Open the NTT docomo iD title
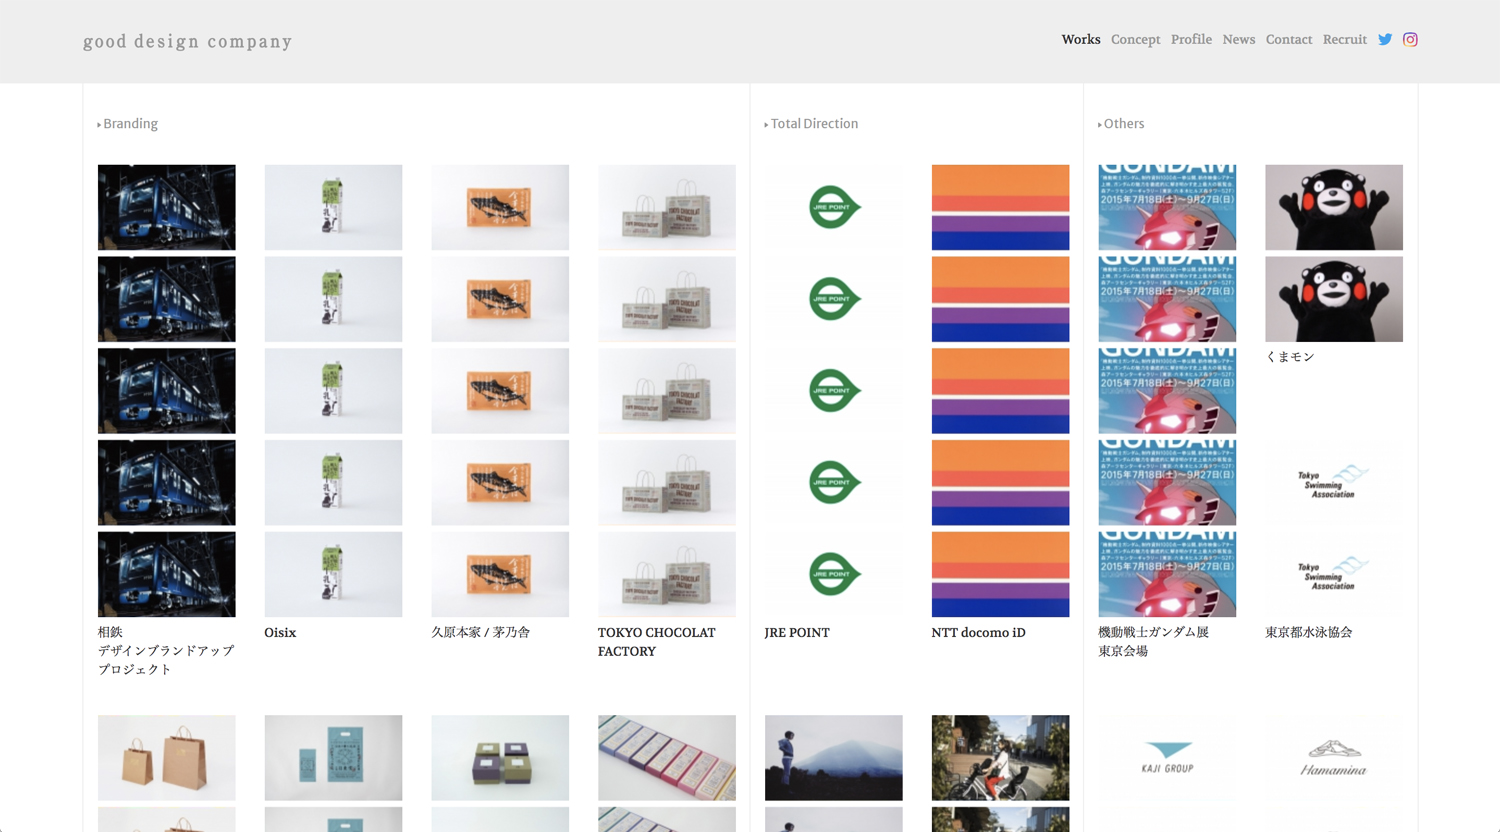 978,633
